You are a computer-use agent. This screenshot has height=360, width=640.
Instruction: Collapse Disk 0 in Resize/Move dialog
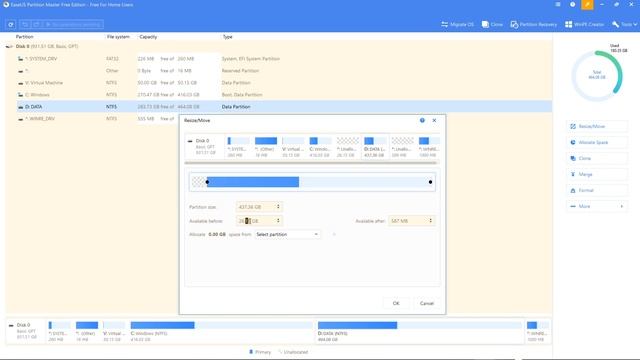(190, 141)
